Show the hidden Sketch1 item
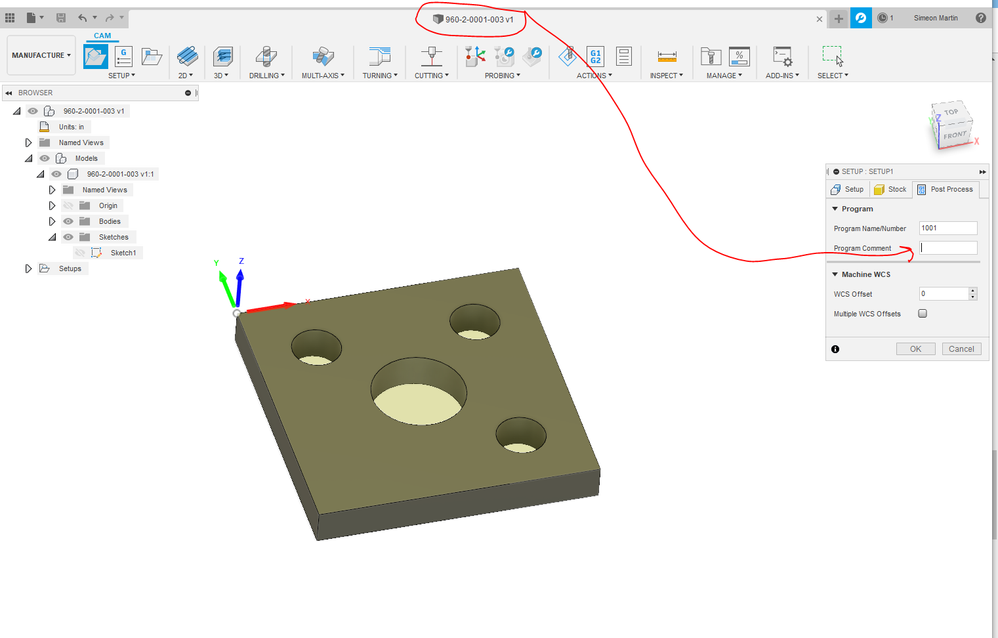 (x=80, y=253)
